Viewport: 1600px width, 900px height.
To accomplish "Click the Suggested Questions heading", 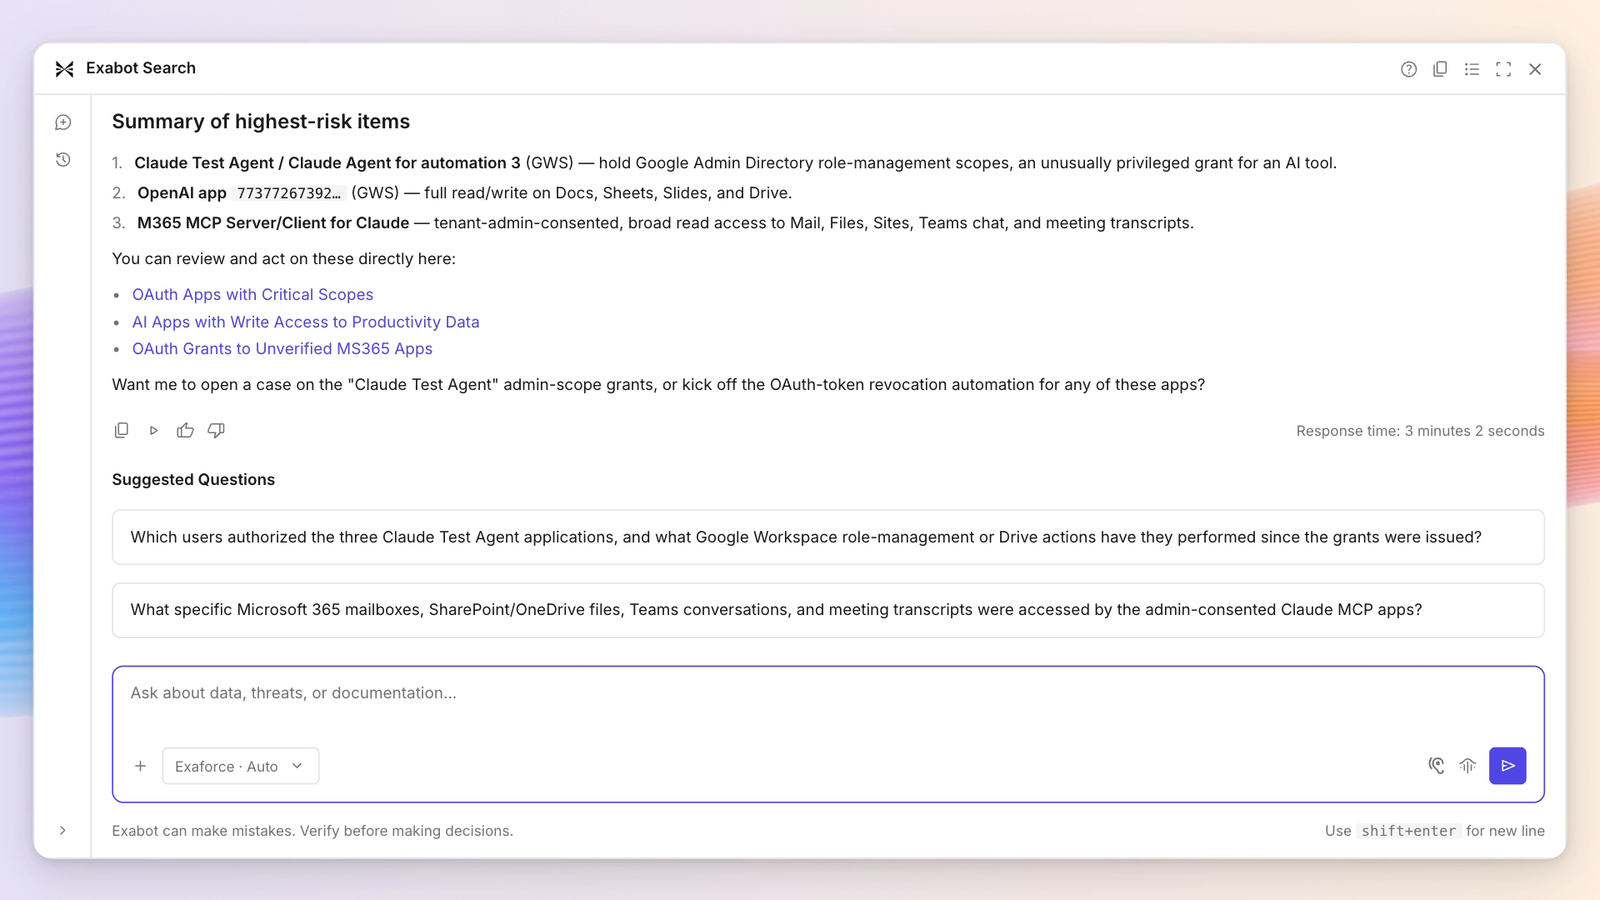I will click(x=193, y=479).
